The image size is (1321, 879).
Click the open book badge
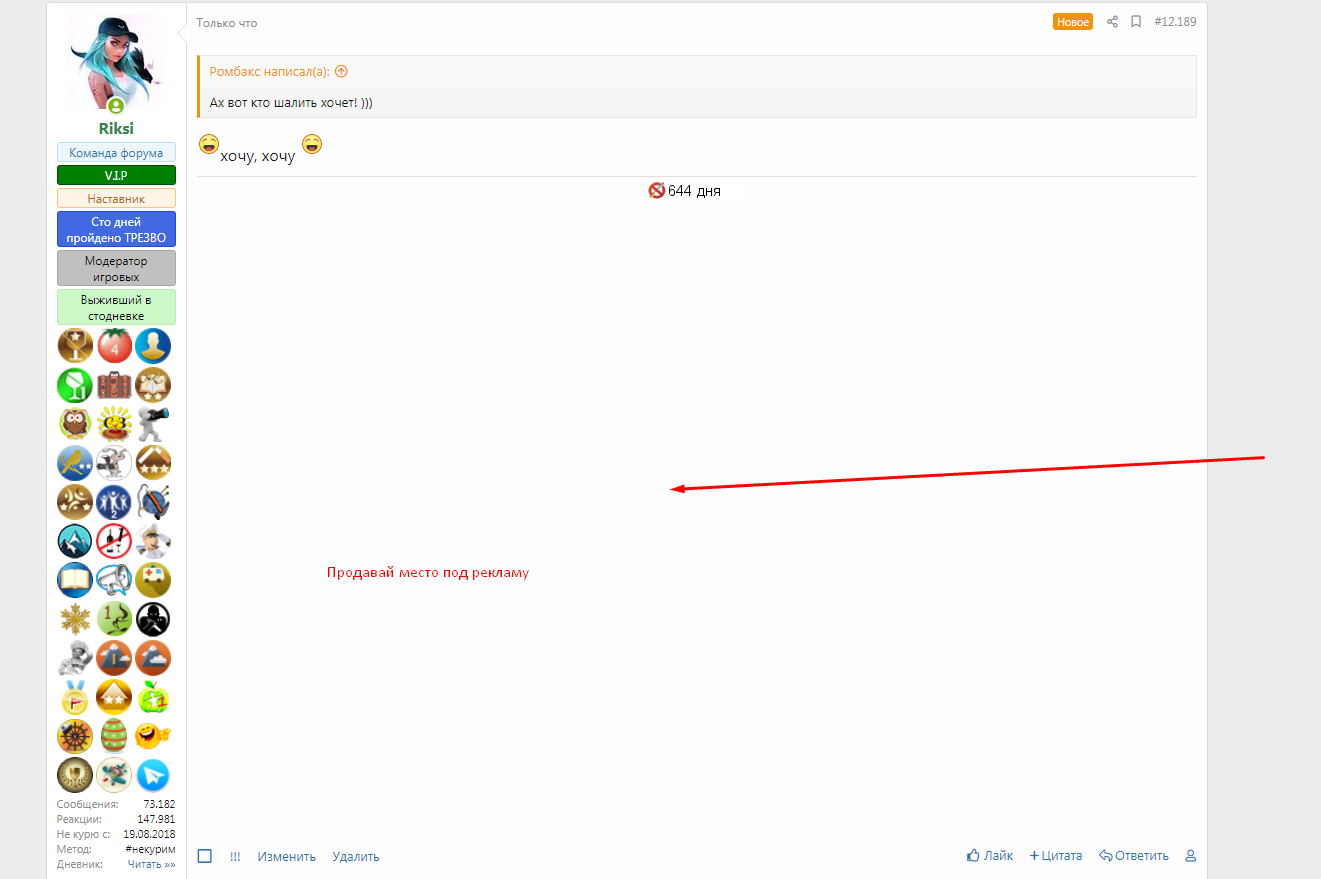[x=75, y=580]
